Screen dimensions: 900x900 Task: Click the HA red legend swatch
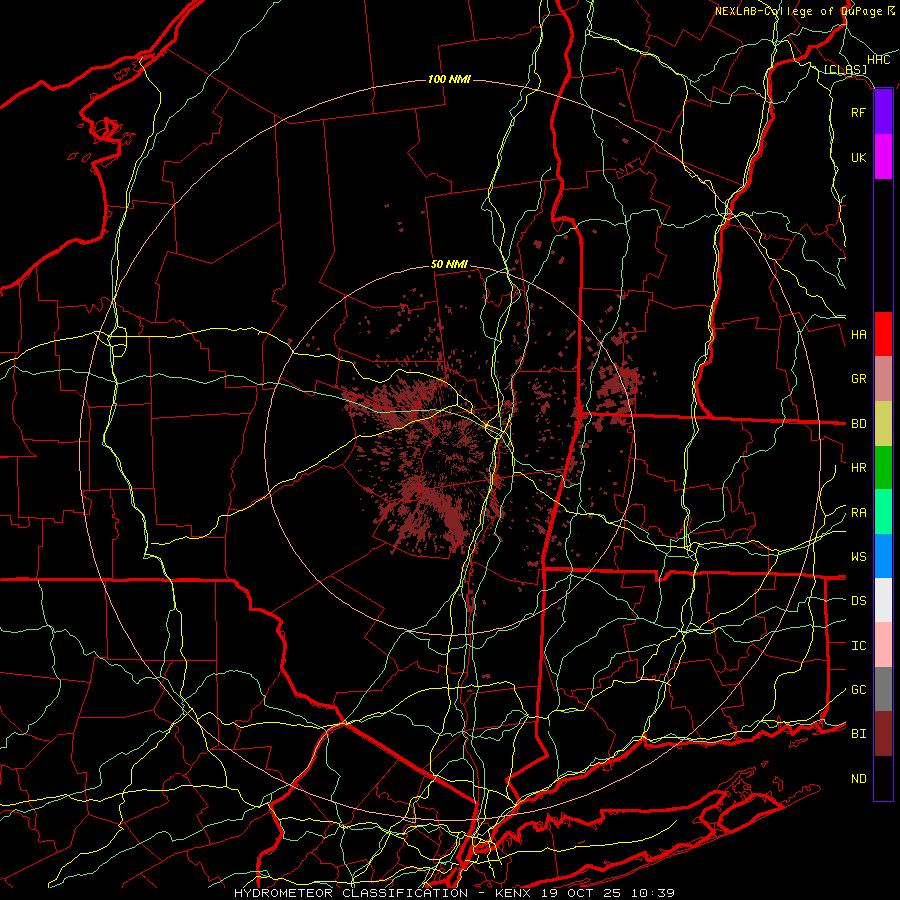click(883, 334)
